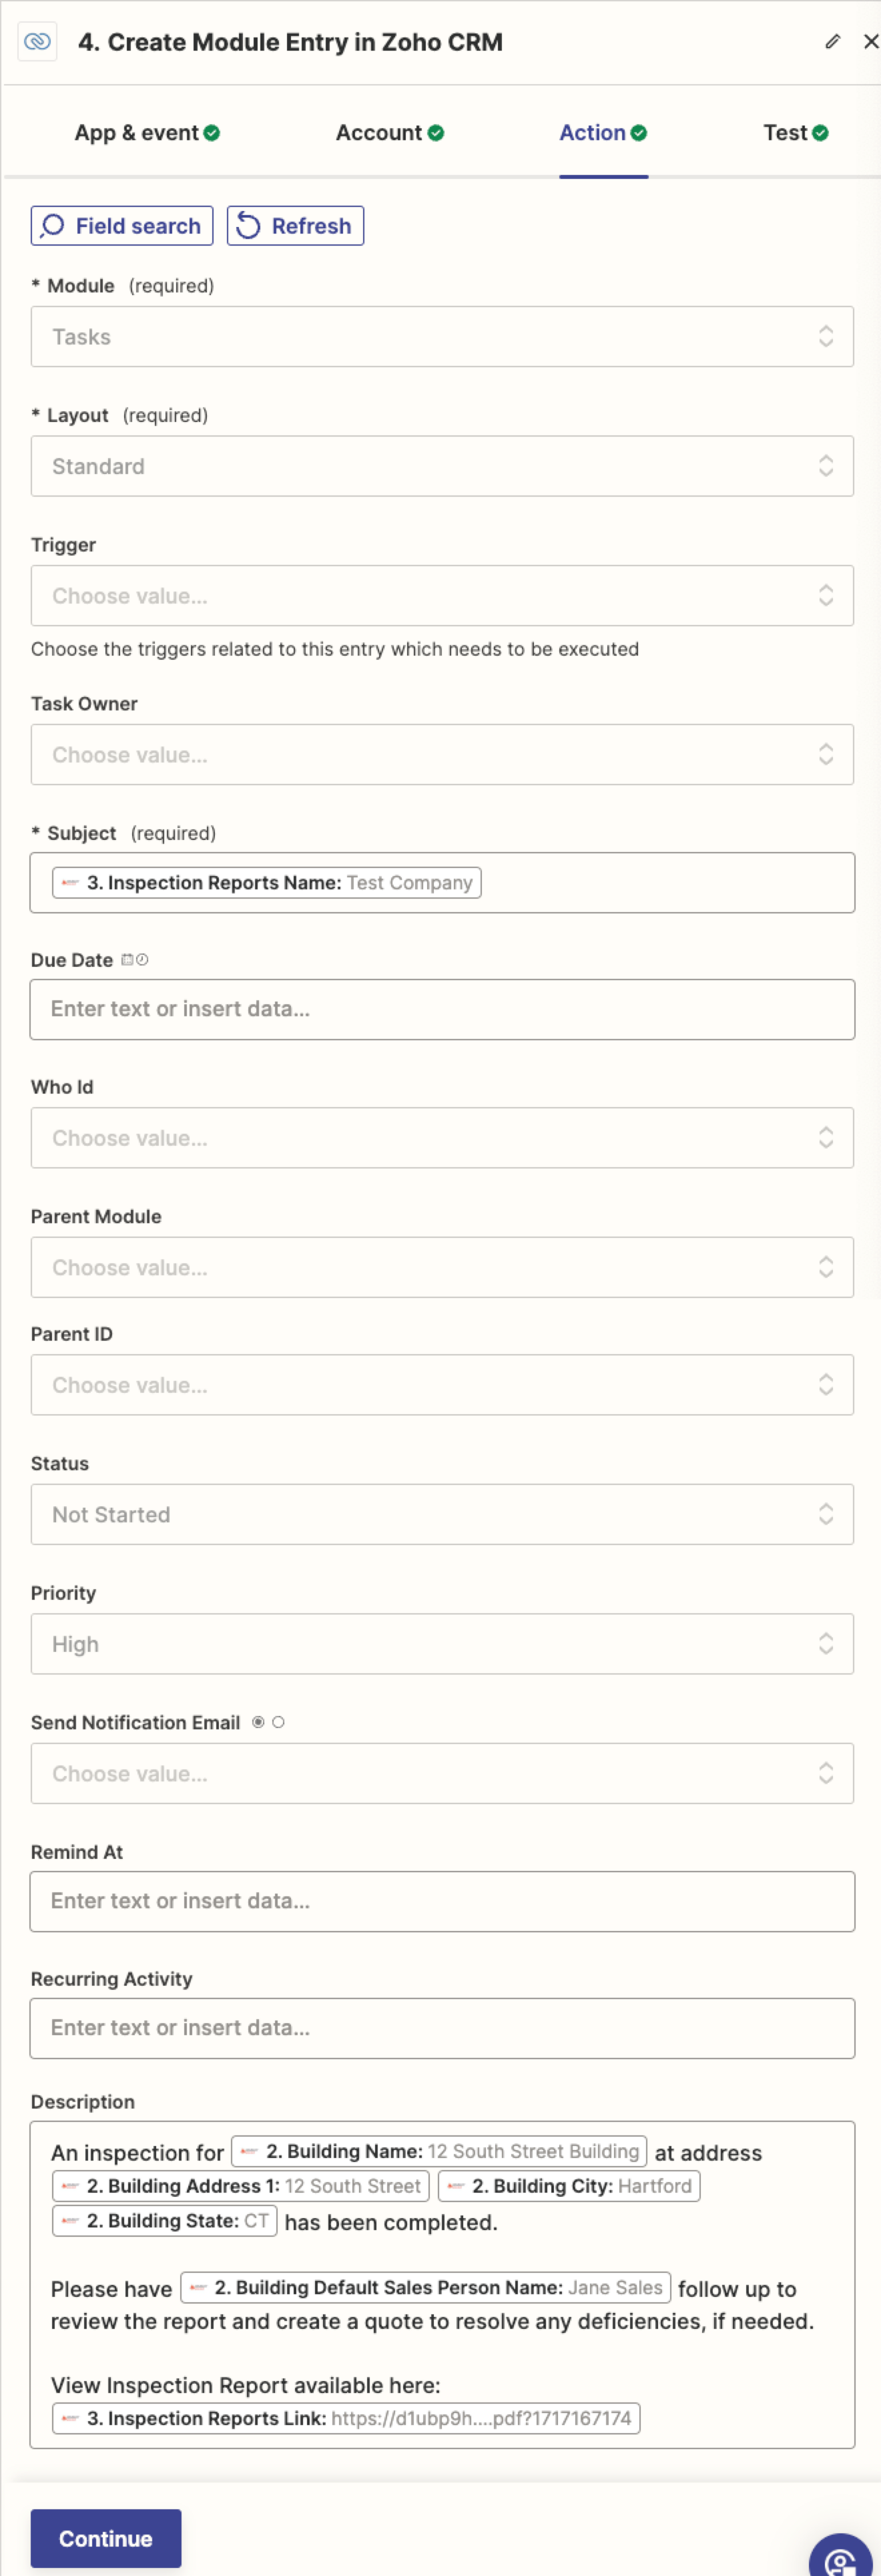
Task: Select second Send Notification Email radio option
Action: tap(278, 1722)
